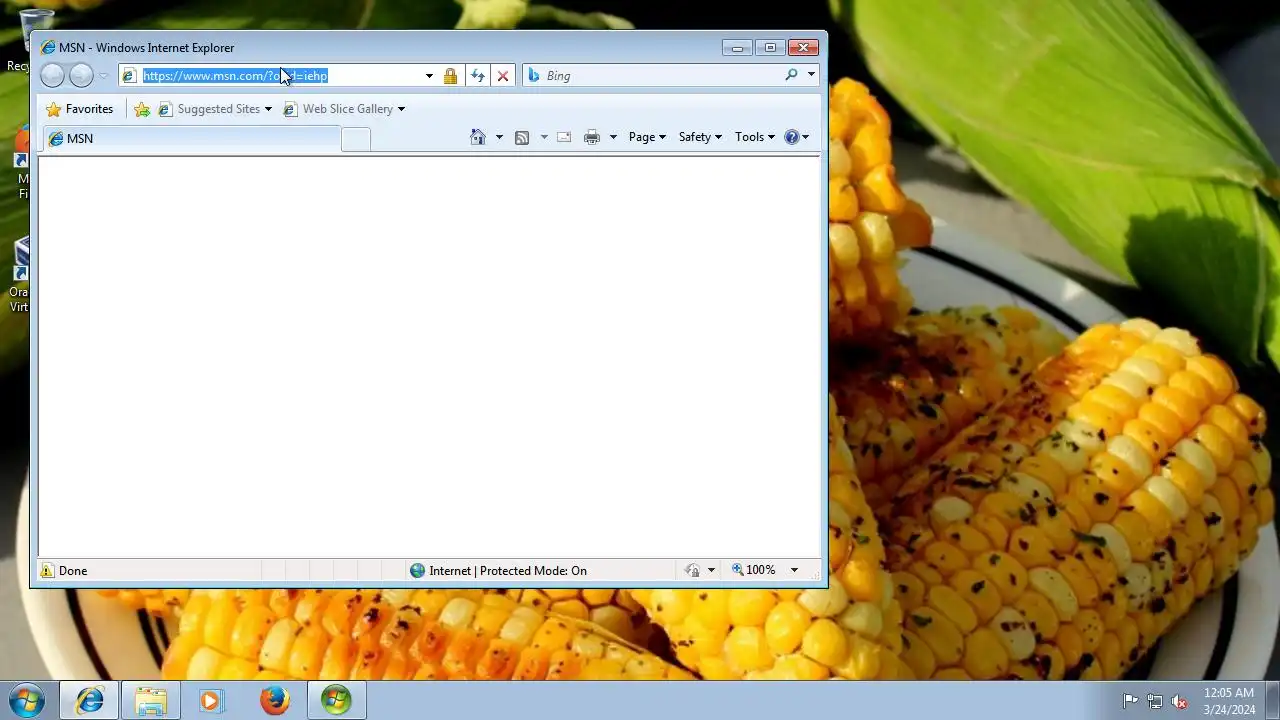Click the red Stop loading button
Viewport: 1280px width, 720px height.
pos(503,76)
